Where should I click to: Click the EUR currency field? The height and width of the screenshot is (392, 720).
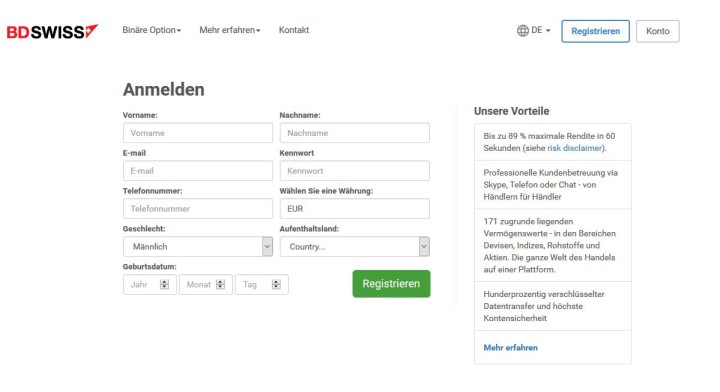(x=355, y=209)
